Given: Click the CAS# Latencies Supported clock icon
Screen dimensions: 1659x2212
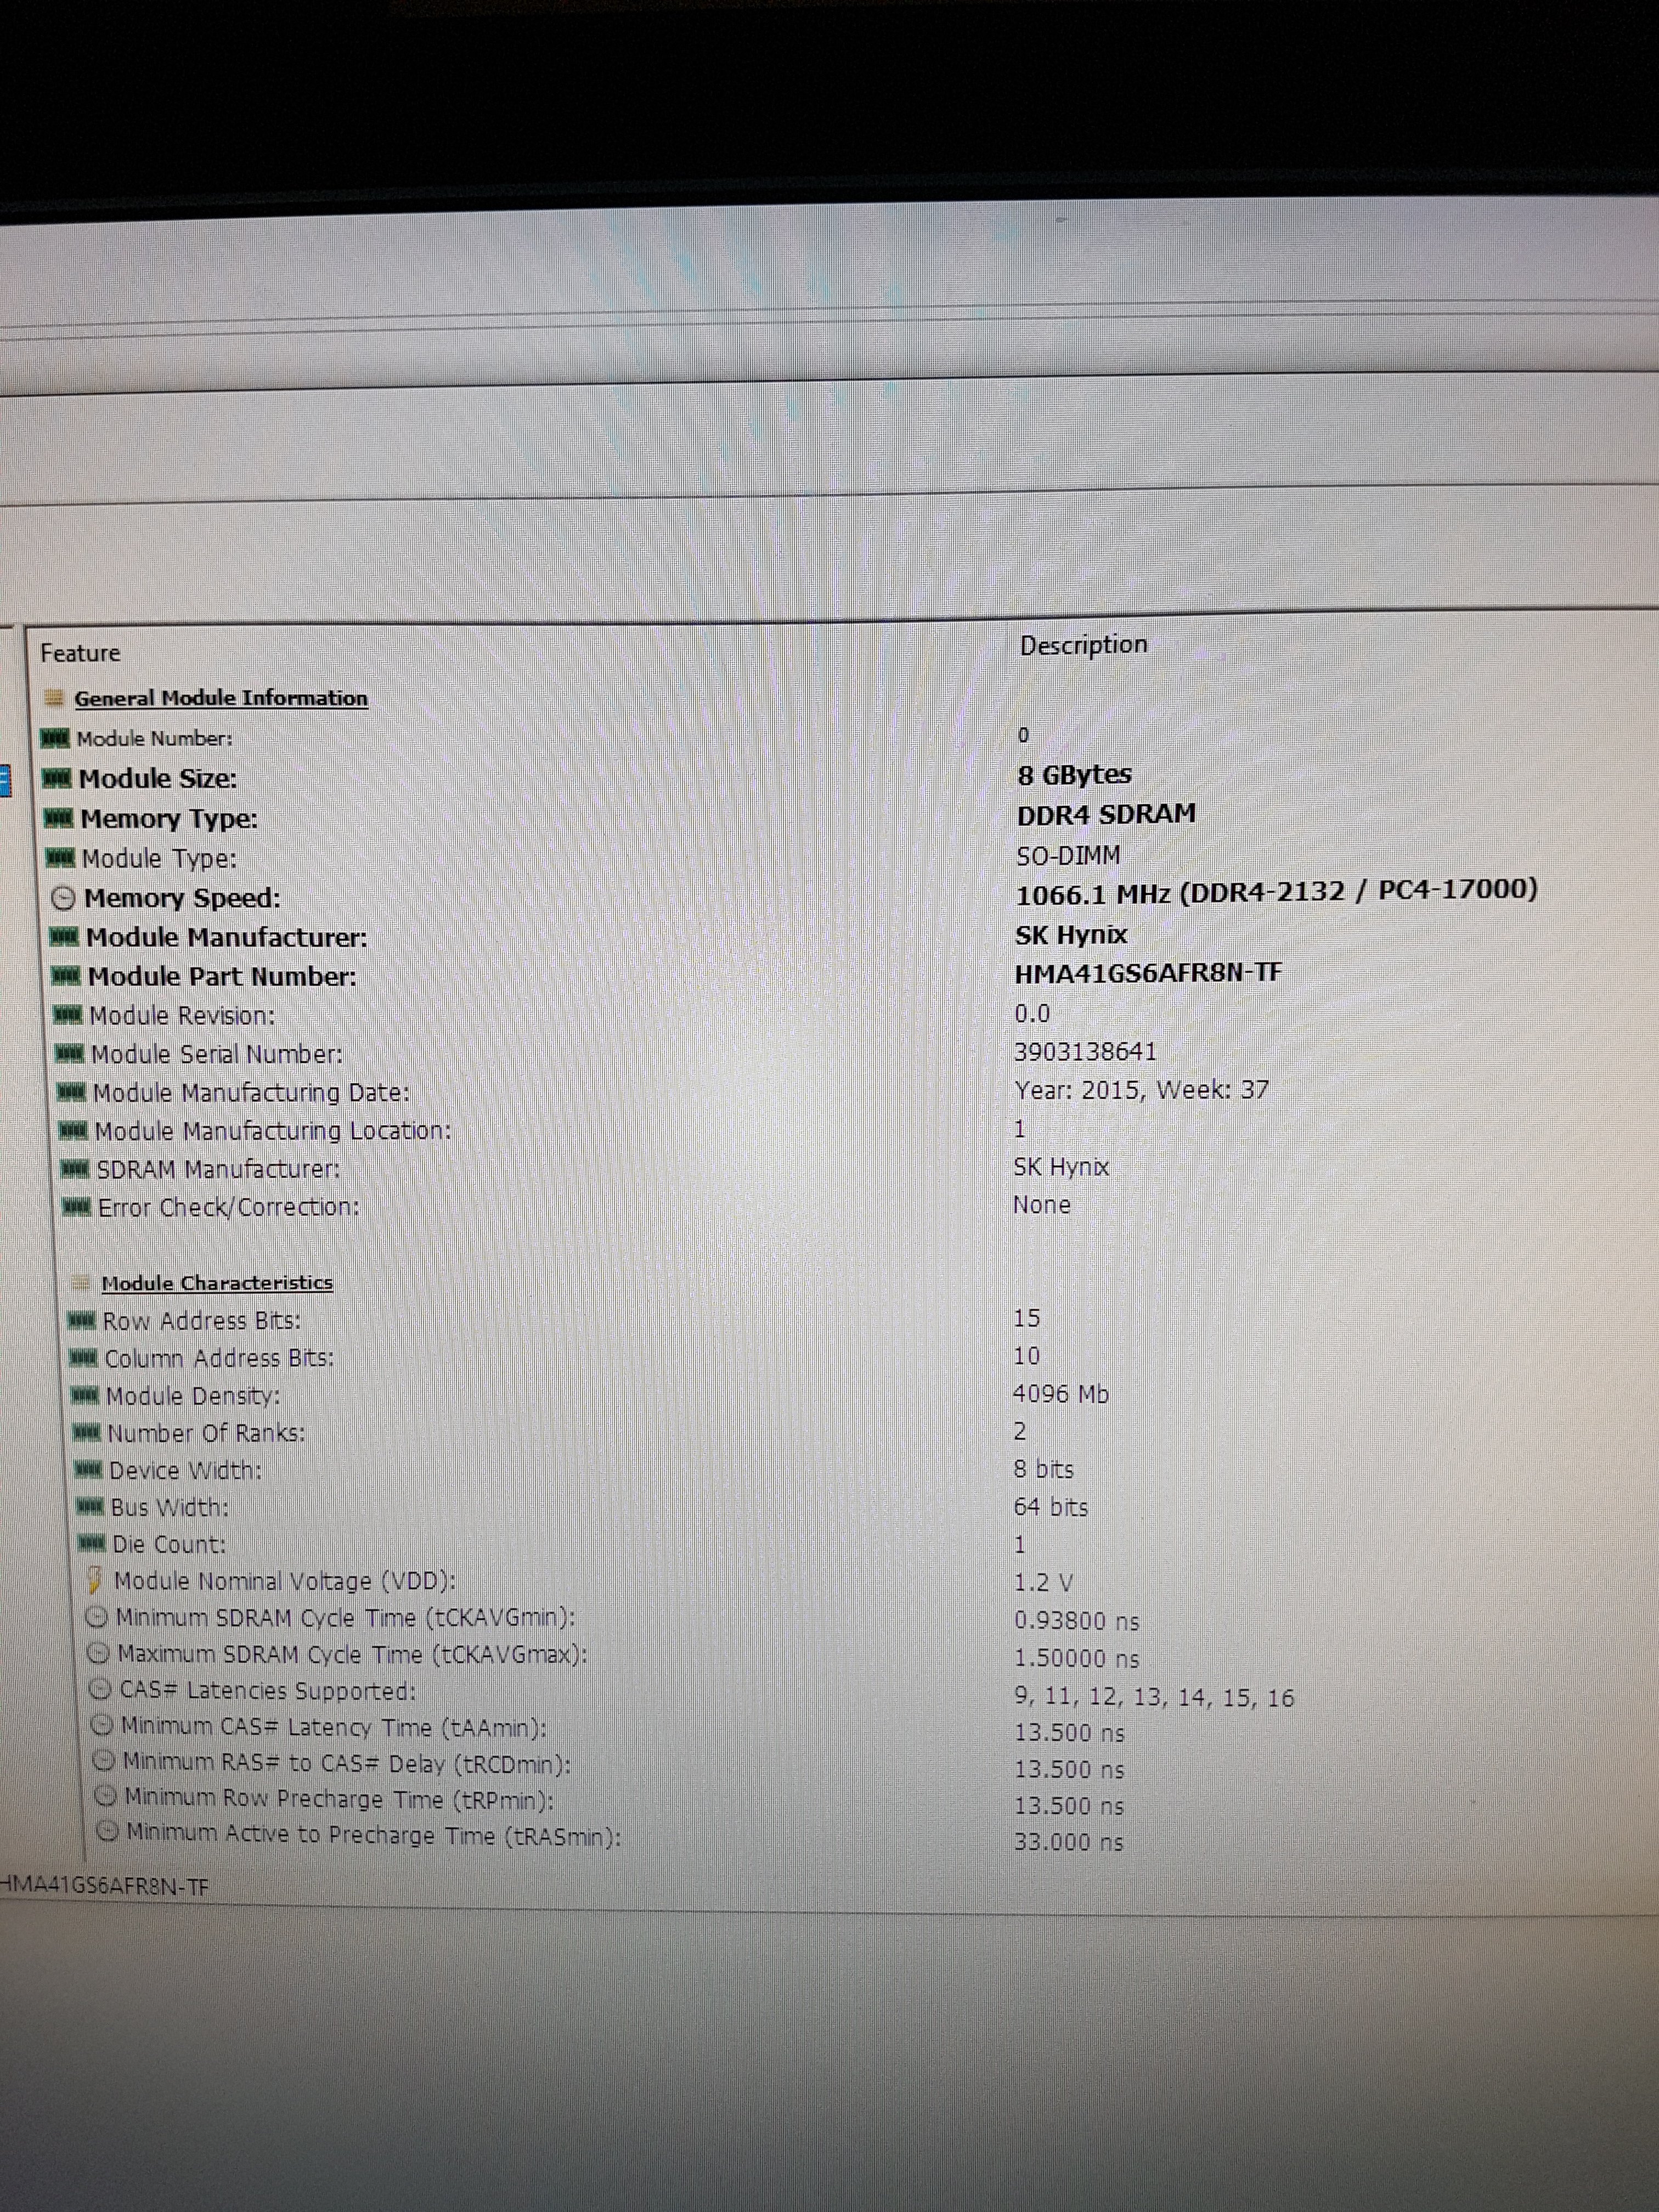Looking at the screenshot, I should (x=100, y=1689).
